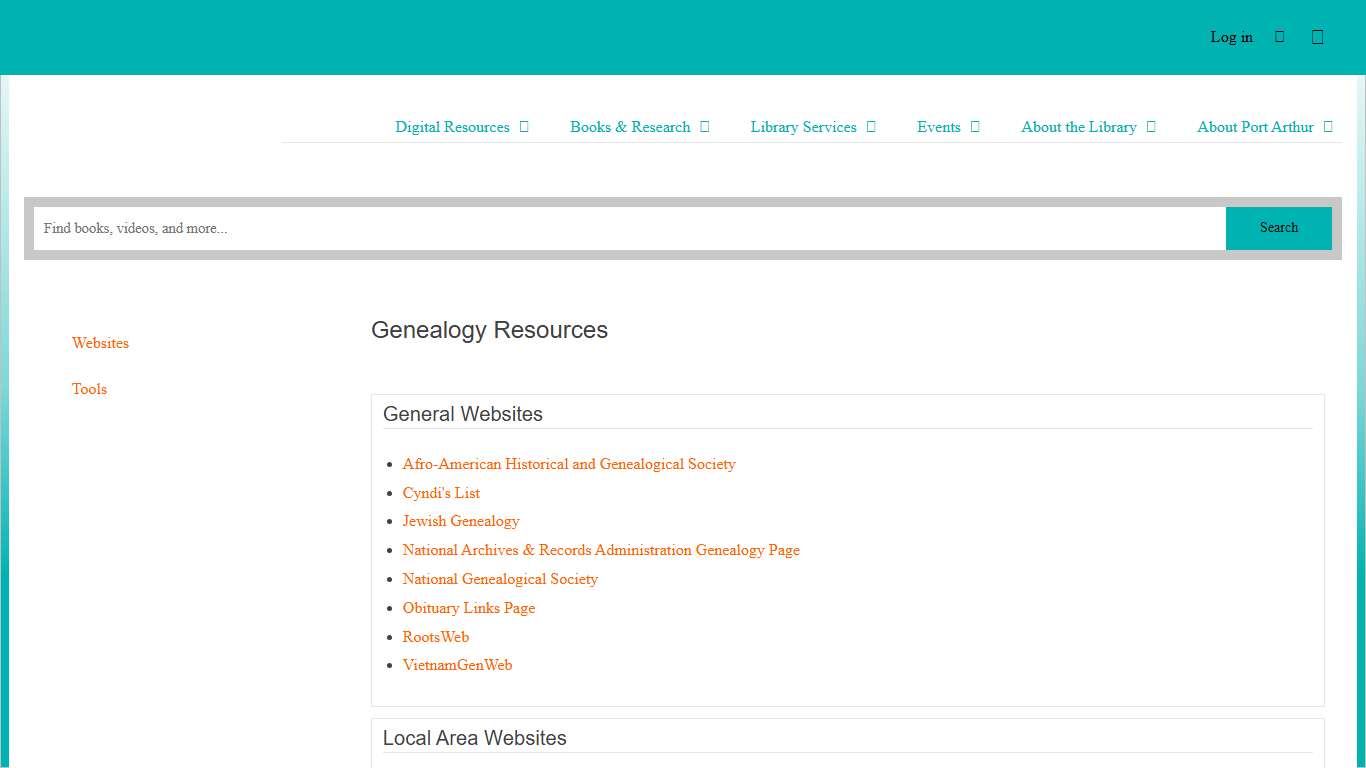The height and width of the screenshot is (768, 1366).
Task: Open the Obituary Links Page
Action: pos(469,608)
